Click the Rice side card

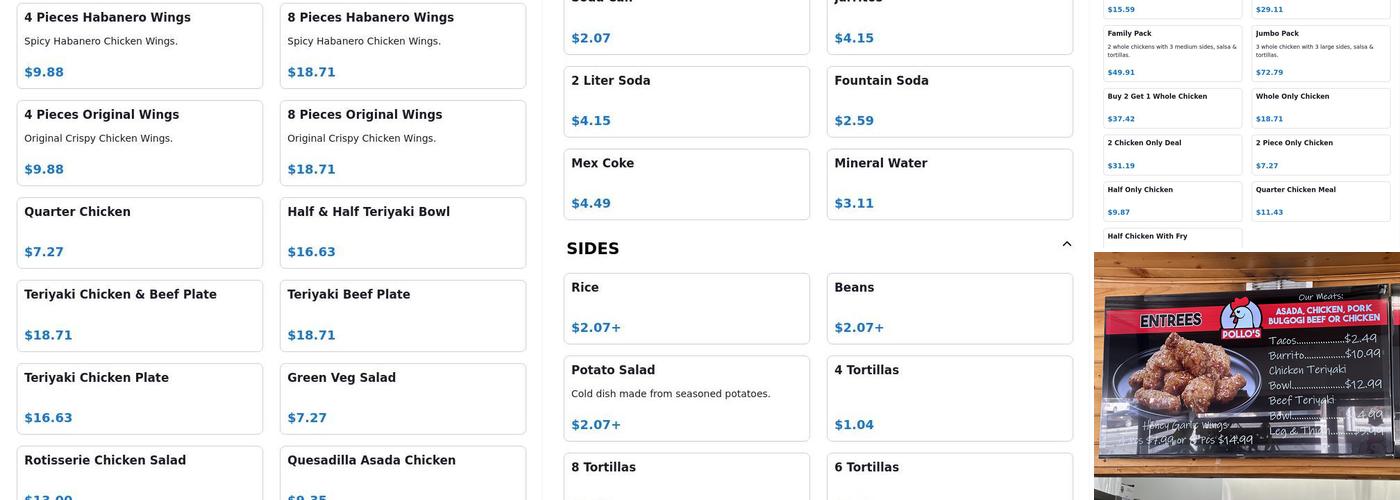[x=686, y=308]
